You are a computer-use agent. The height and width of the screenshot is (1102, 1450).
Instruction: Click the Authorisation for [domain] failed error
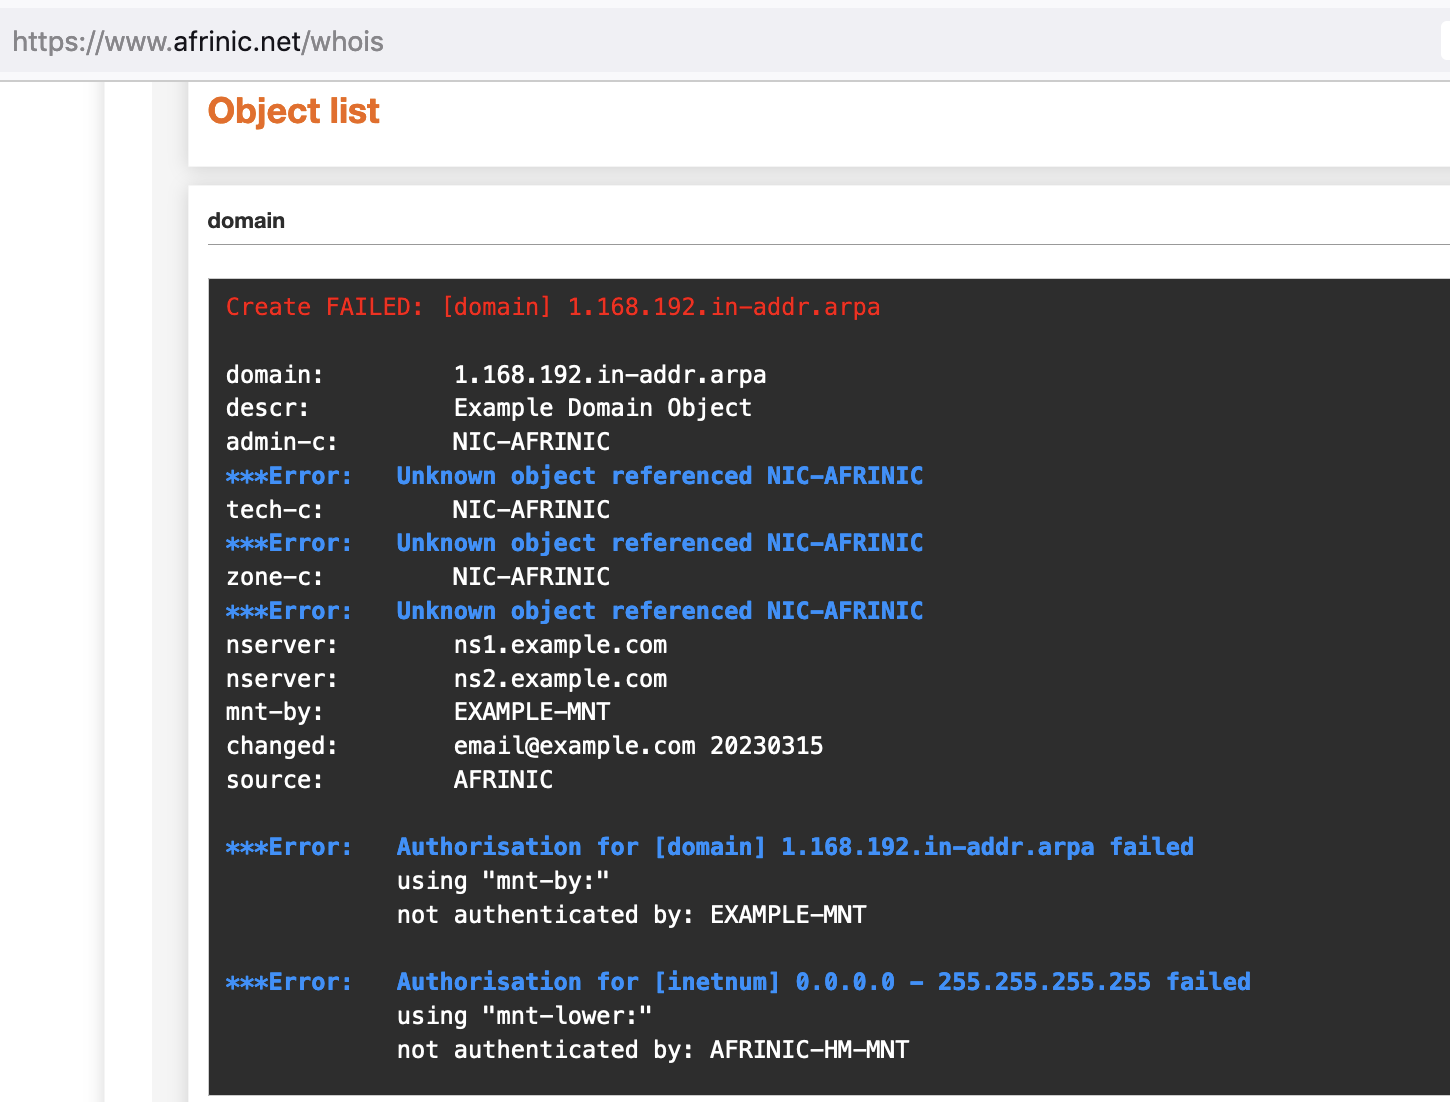pos(710,847)
